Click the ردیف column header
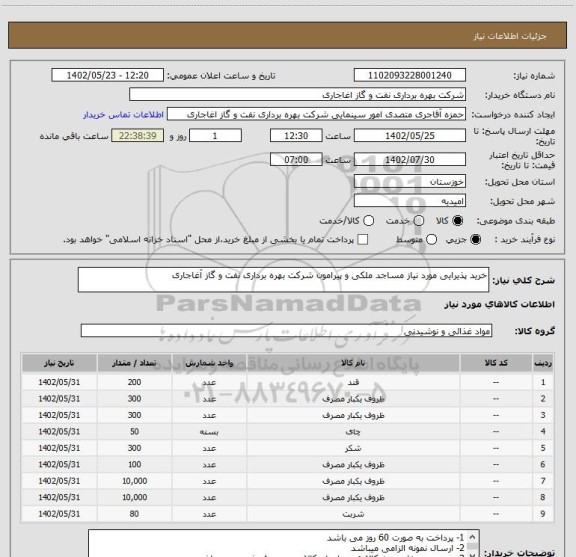576x557 pixels. [x=543, y=363]
